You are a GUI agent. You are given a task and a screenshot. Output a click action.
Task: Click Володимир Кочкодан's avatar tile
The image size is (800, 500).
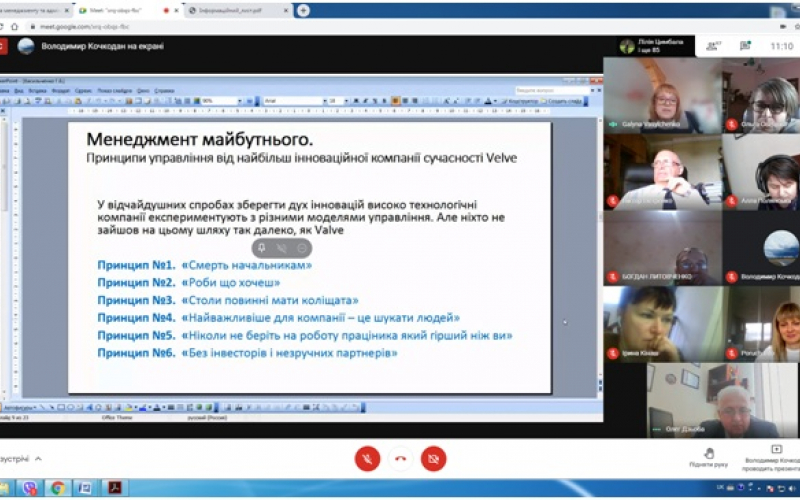pos(762,247)
